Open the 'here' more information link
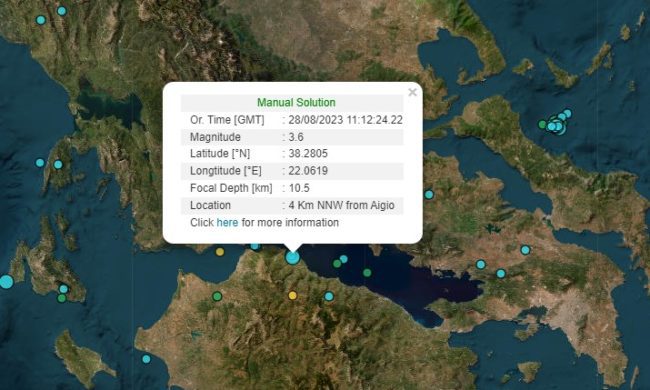The image size is (650, 390). 227,223
